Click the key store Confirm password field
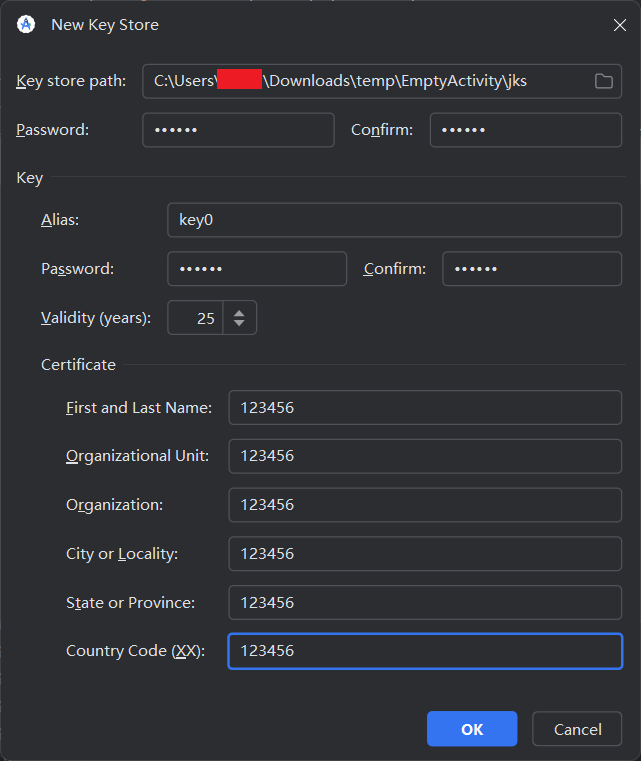The height and width of the screenshot is (761, 641). tap(525, 130)
